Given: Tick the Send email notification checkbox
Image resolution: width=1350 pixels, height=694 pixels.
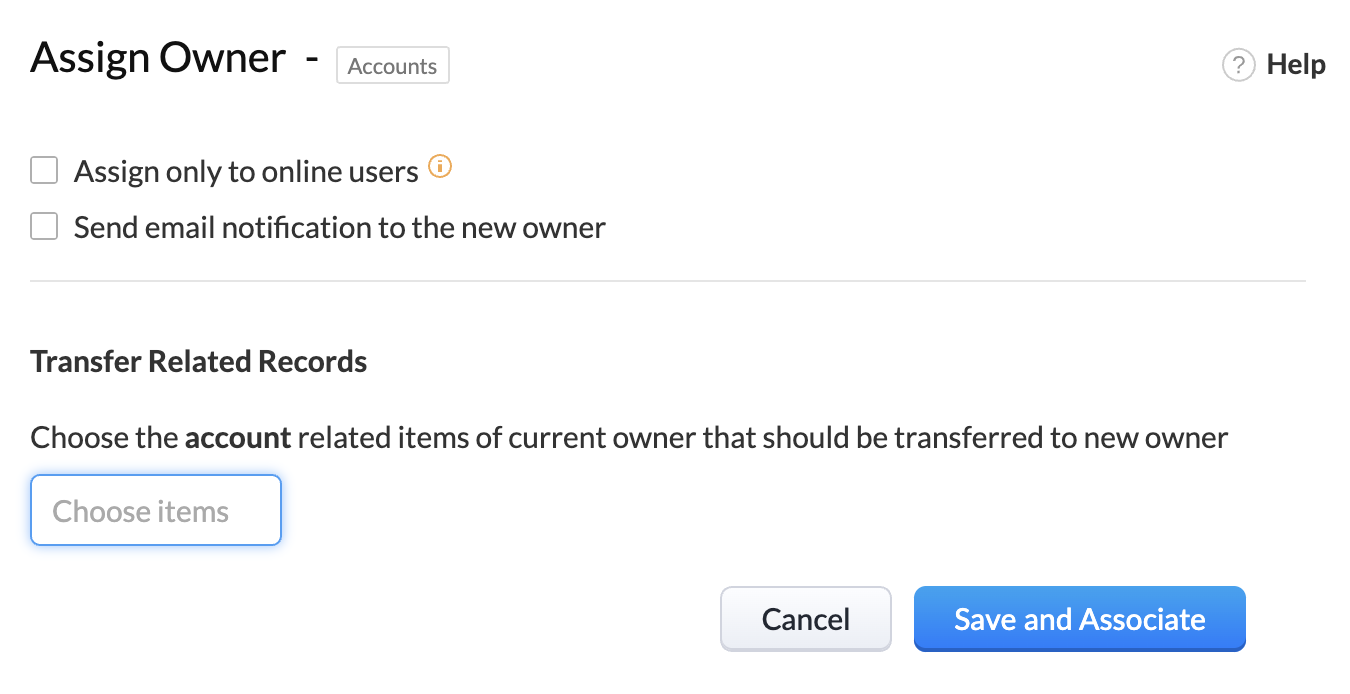Looking at the screenshot, I should click(x=44, y=227).
